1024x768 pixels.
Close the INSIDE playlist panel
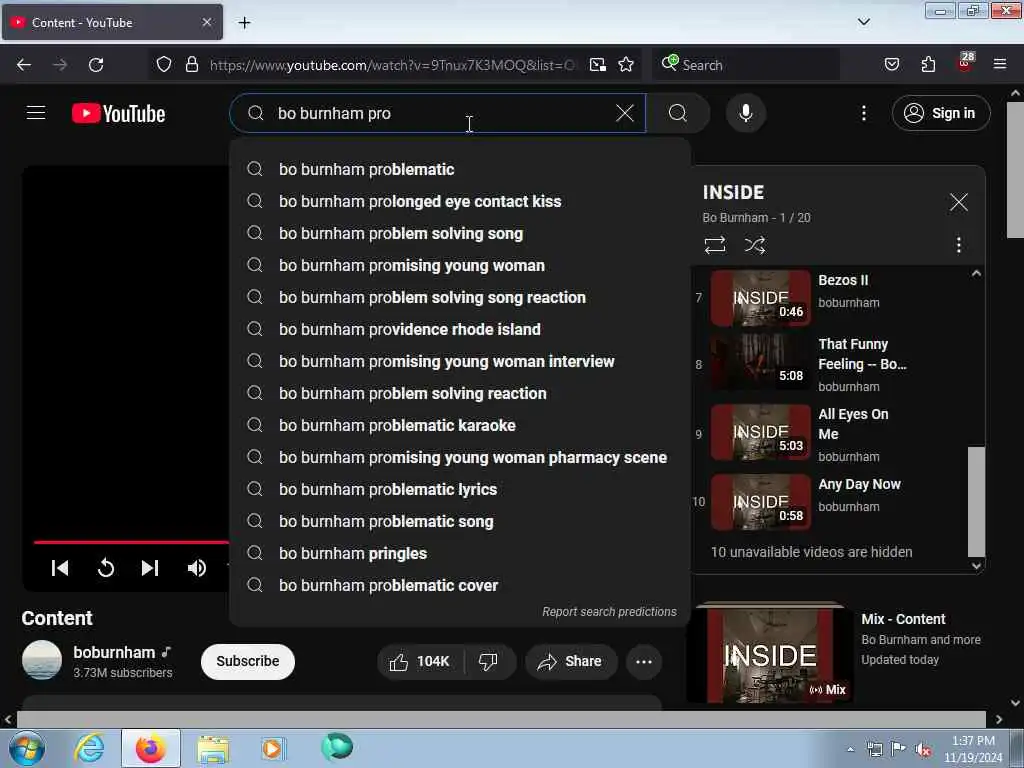(x=958, y=202)
